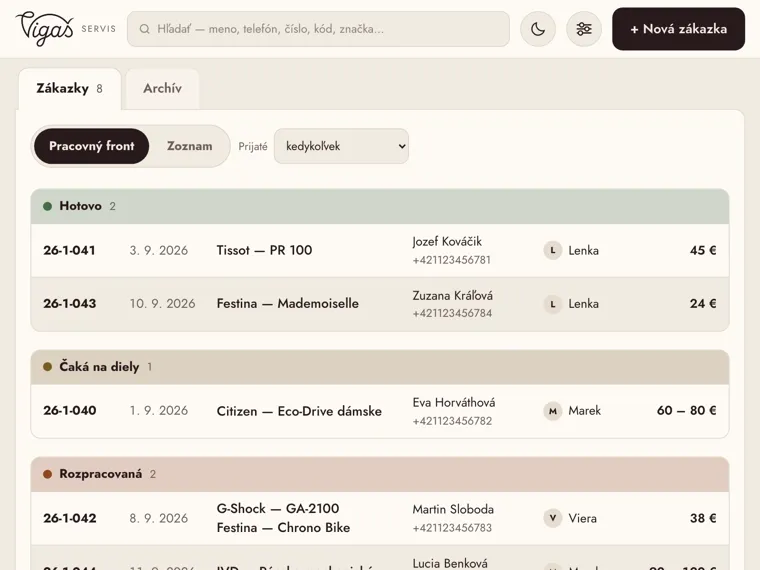The image size is (760, 570).
Task: Click the orange Rozpracovaná status dot
Action: pyautogui.click(x=48, y=474)
